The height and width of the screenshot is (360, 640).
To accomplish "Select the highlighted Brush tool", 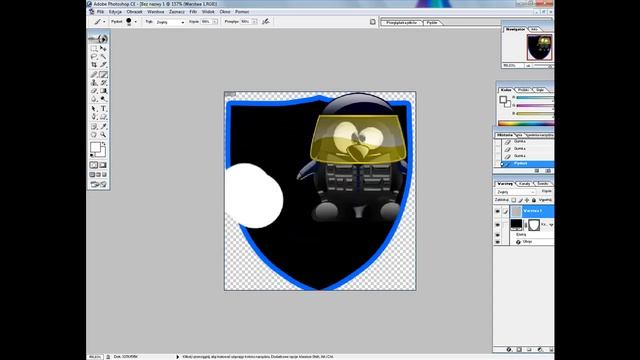I will point(103,75).
